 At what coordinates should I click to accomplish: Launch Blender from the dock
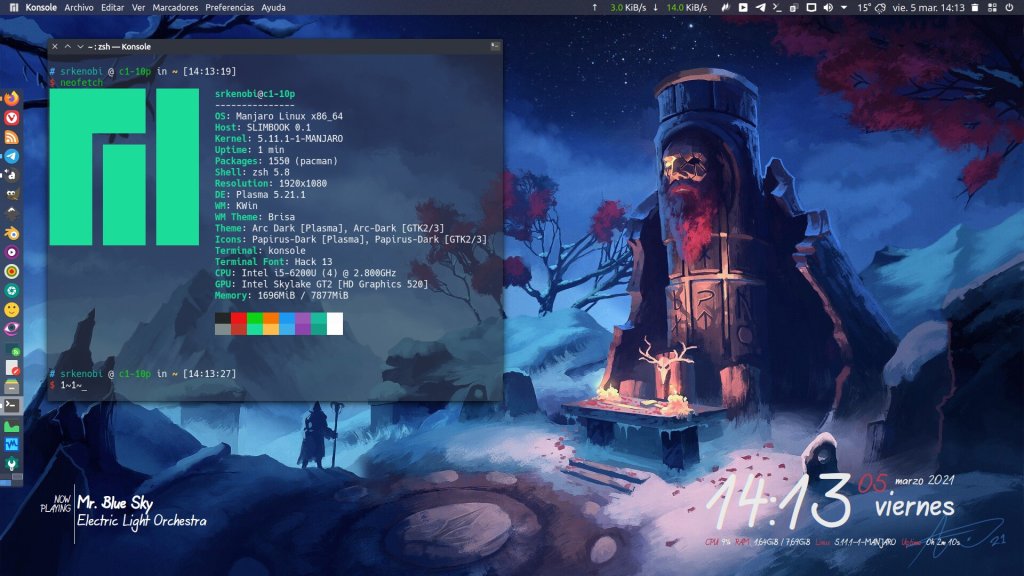tap(11, 232)
